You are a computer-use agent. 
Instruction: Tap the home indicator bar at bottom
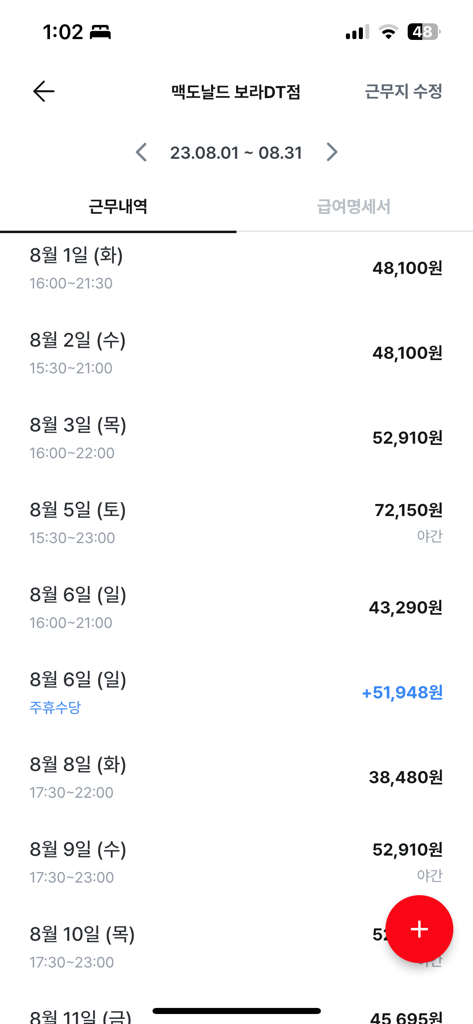tap(236, 1010)
